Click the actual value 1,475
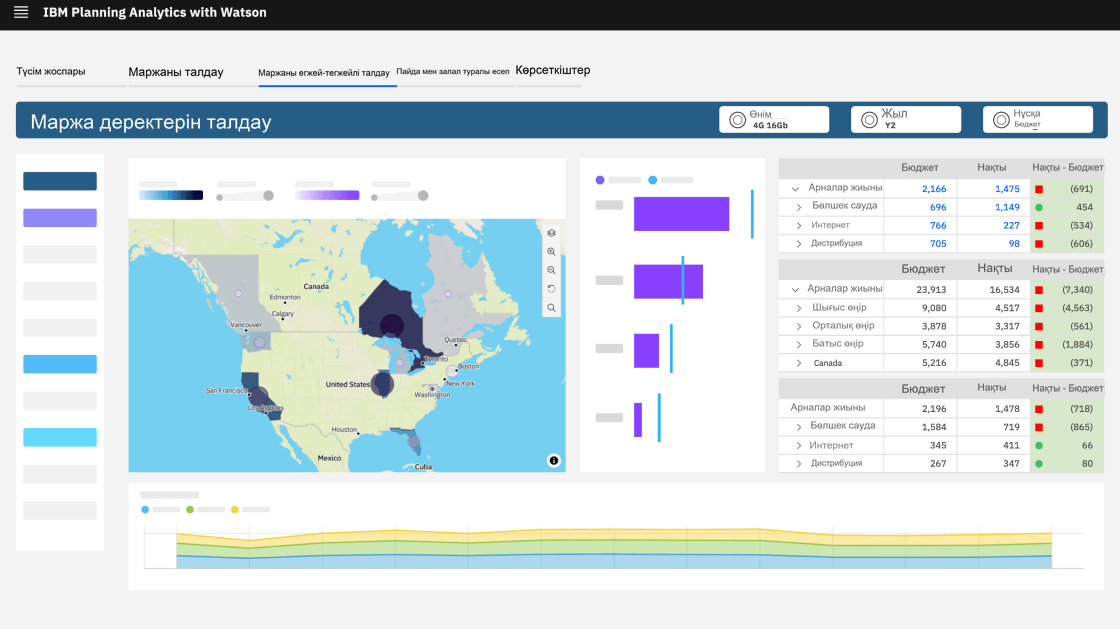The image size is (1120, 629). [1007, 189]
